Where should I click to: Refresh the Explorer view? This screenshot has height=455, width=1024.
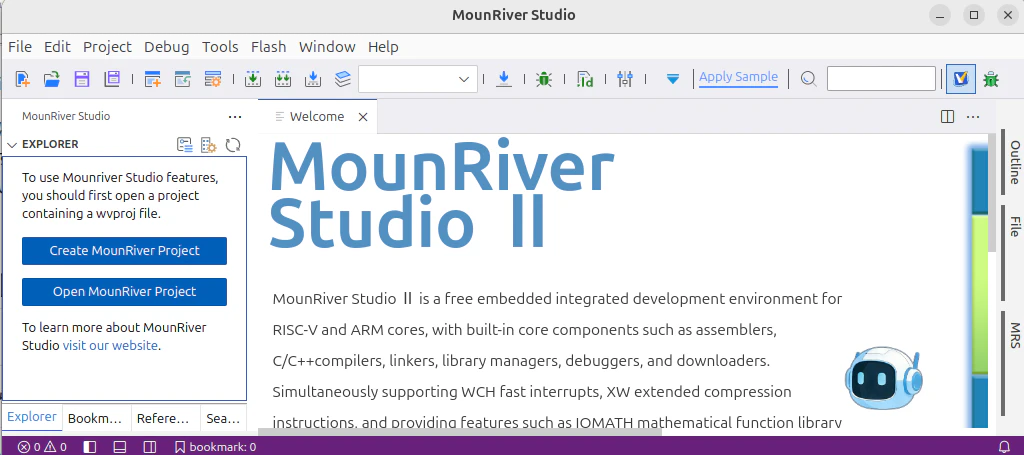(233, 145)
